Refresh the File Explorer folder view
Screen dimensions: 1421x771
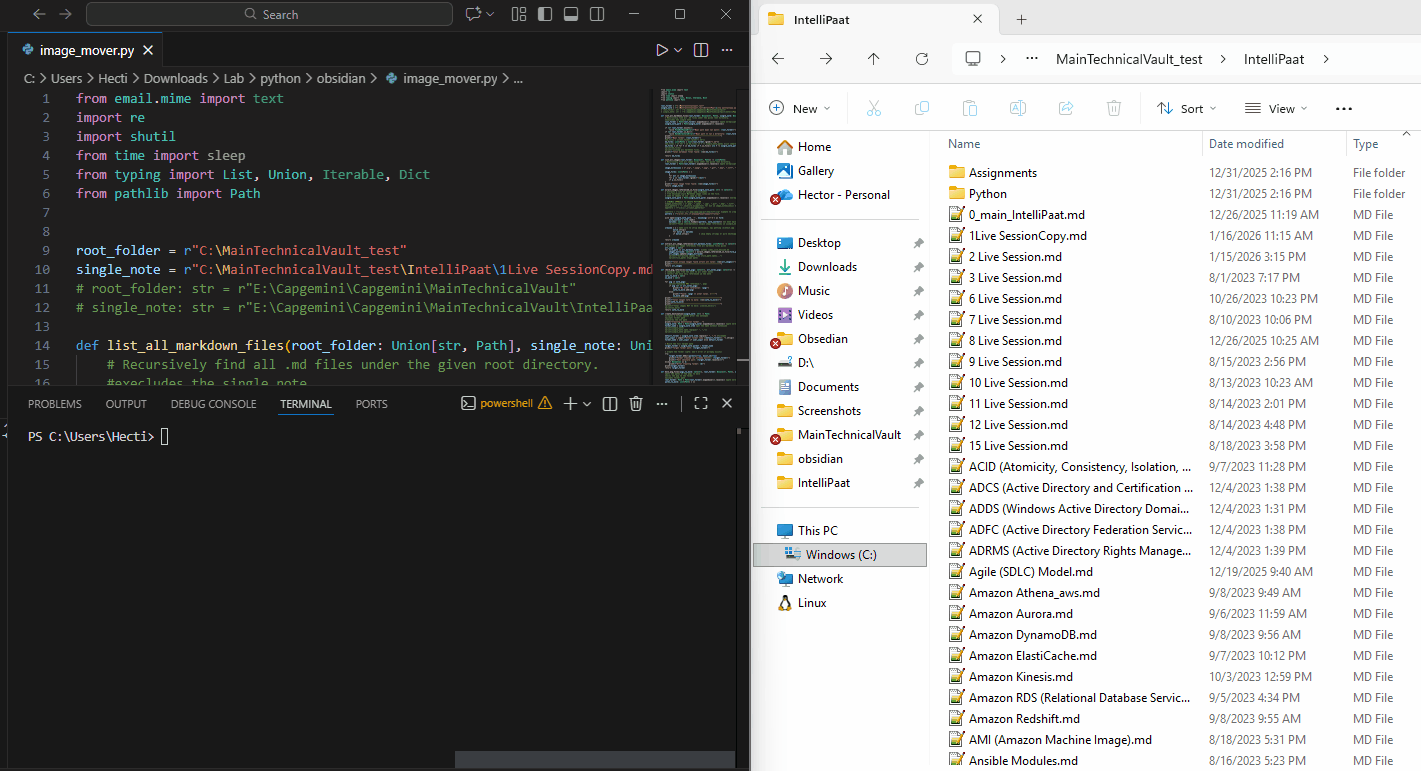[x=922, y=59]
